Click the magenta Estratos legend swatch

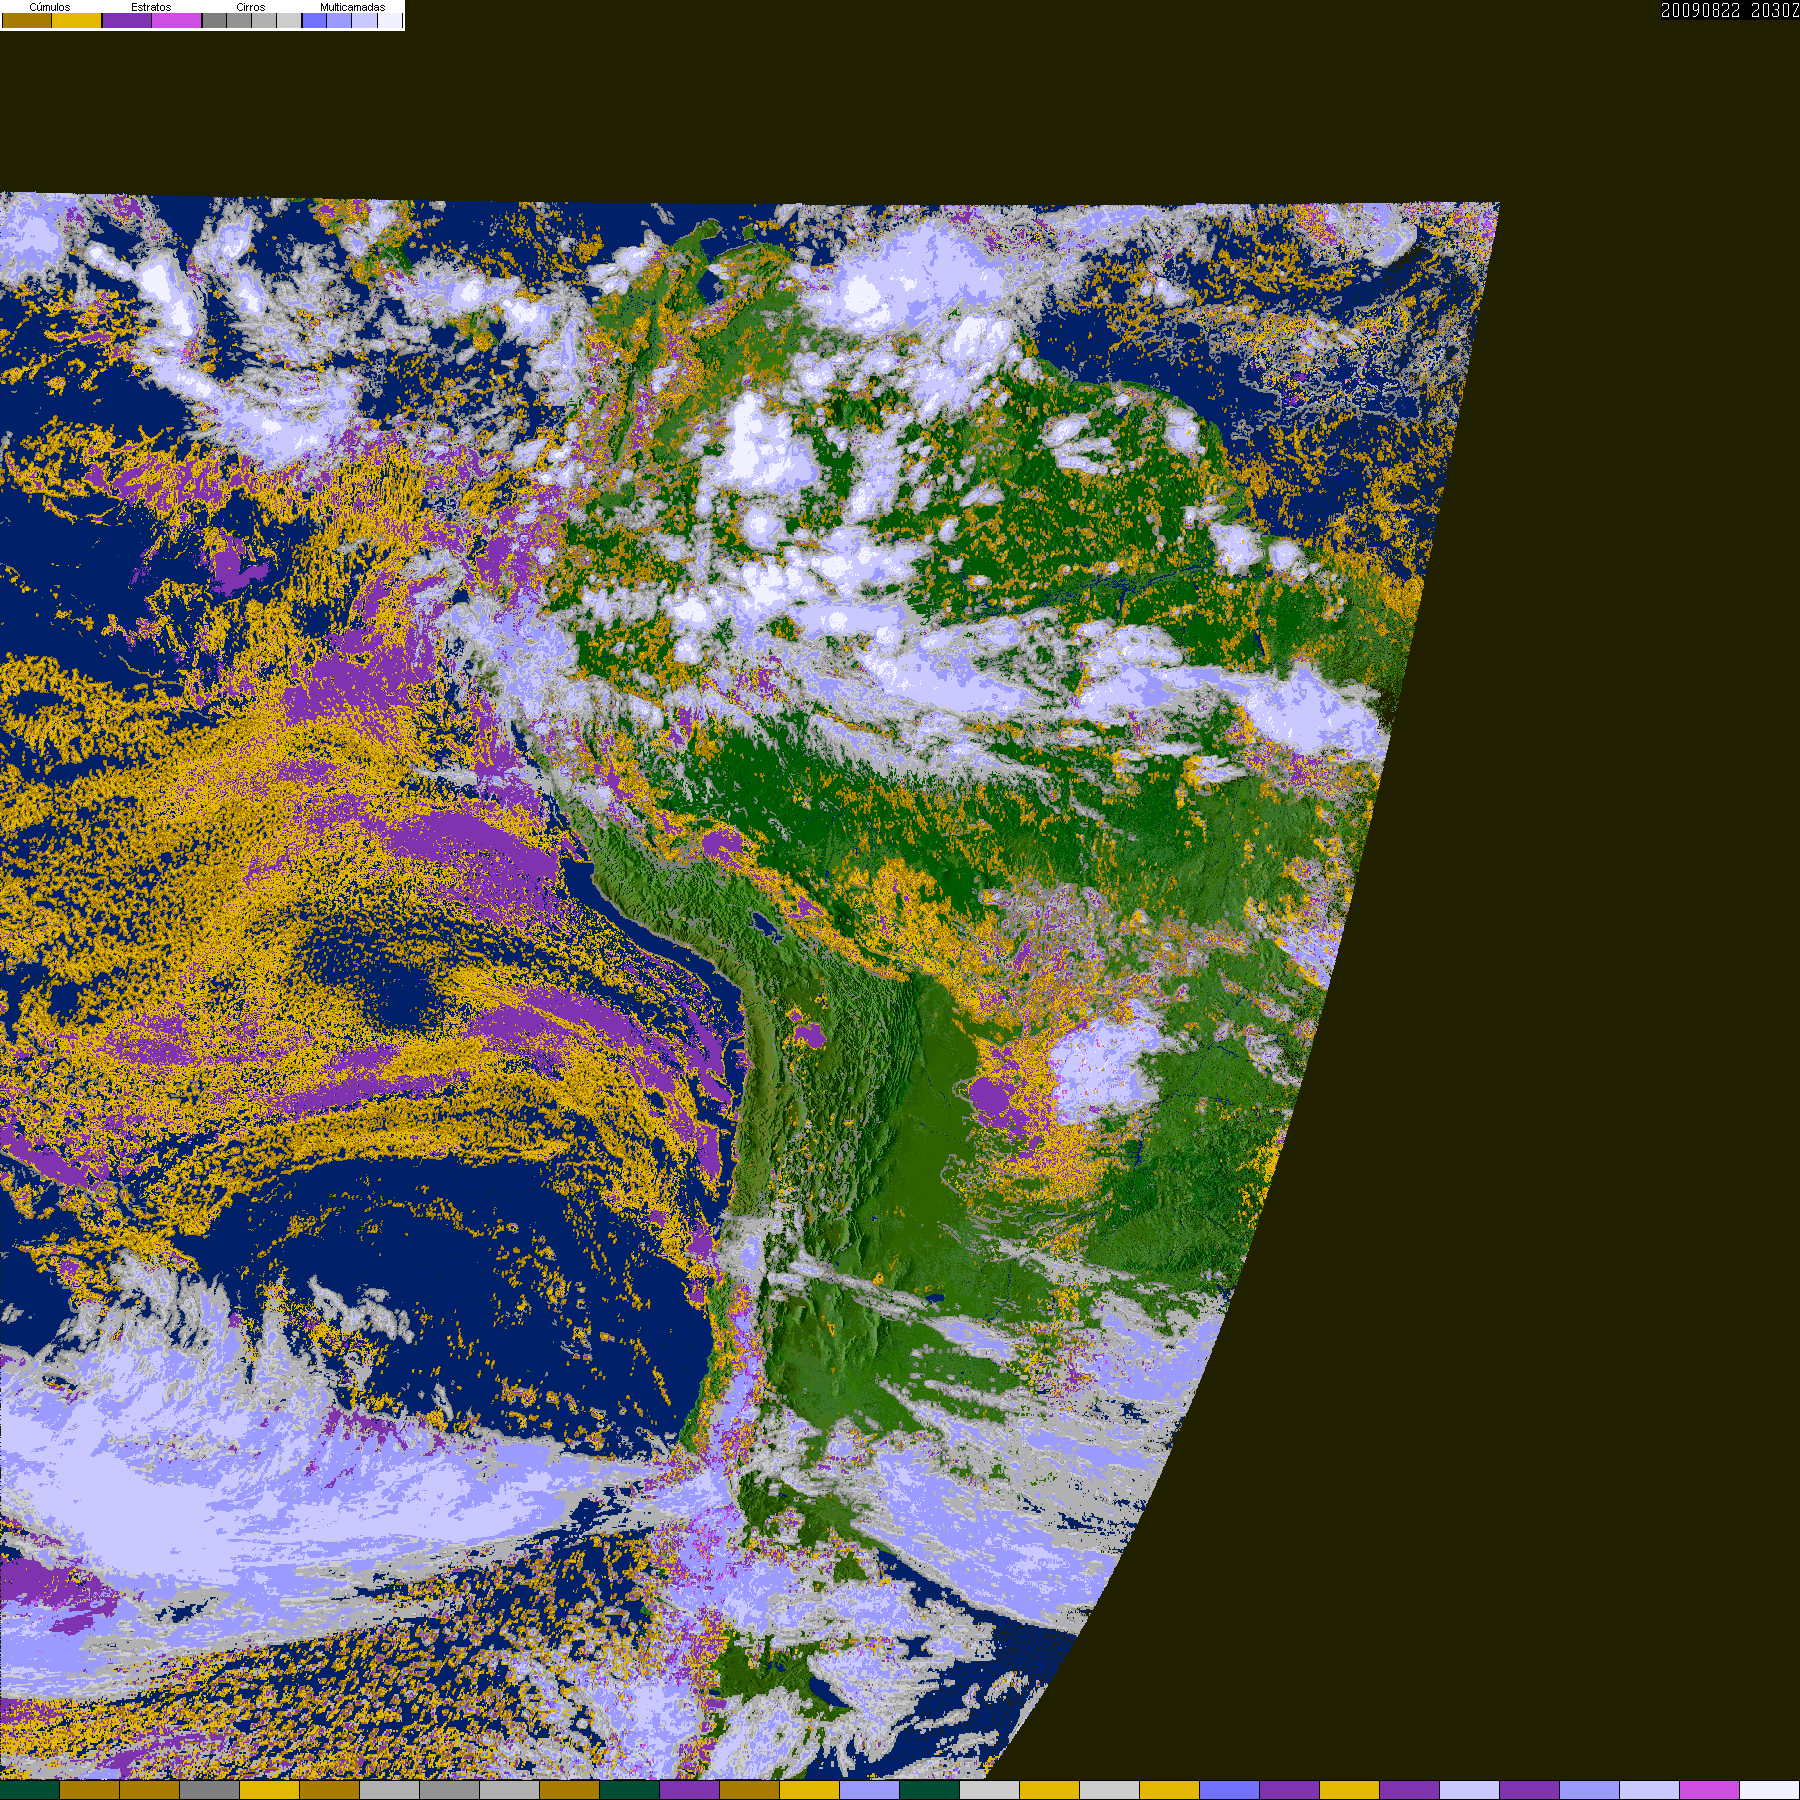[x=177, y=20]
